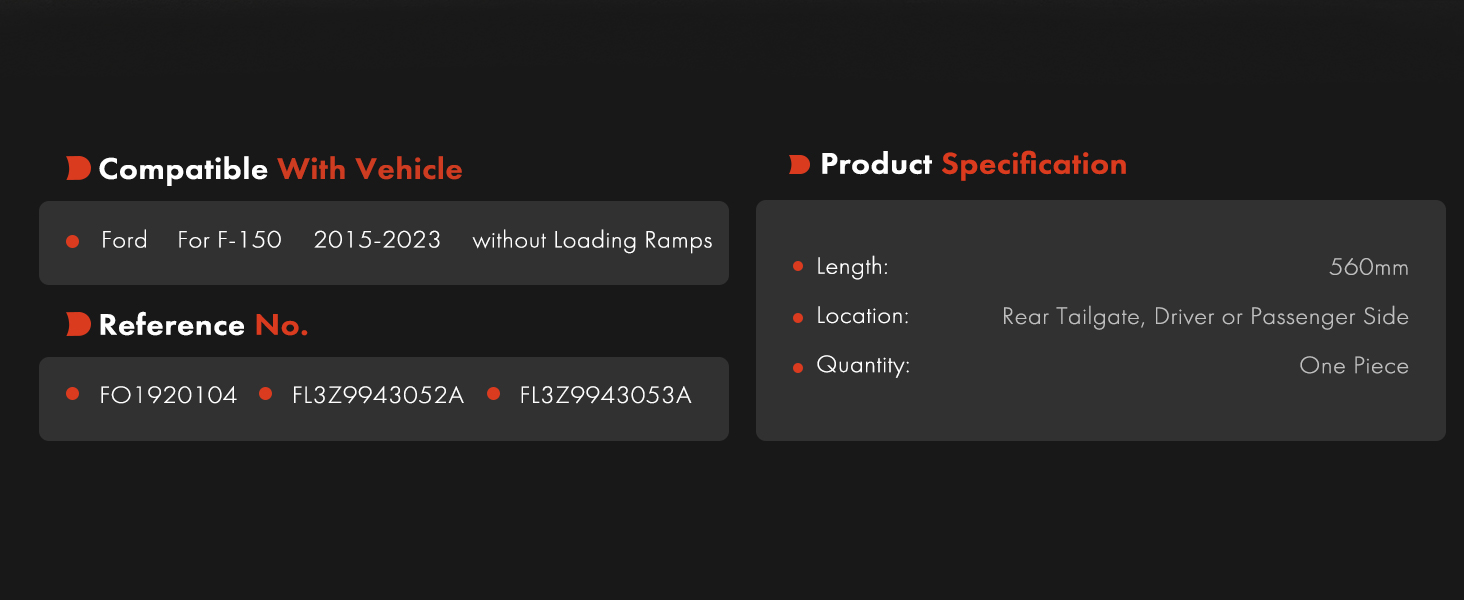Click the red bullet before Ford
The image size is (1464, 600).
[72, 241]
